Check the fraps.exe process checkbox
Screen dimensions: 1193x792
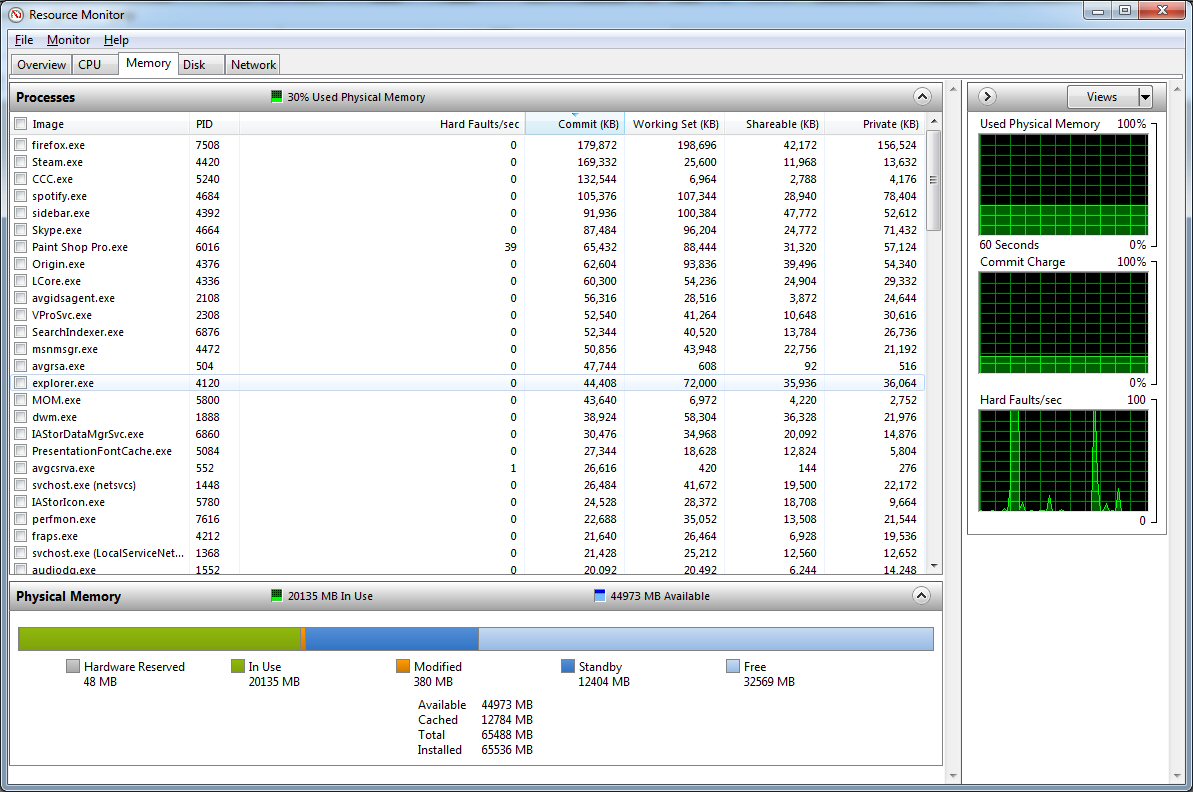coord(21,536)
